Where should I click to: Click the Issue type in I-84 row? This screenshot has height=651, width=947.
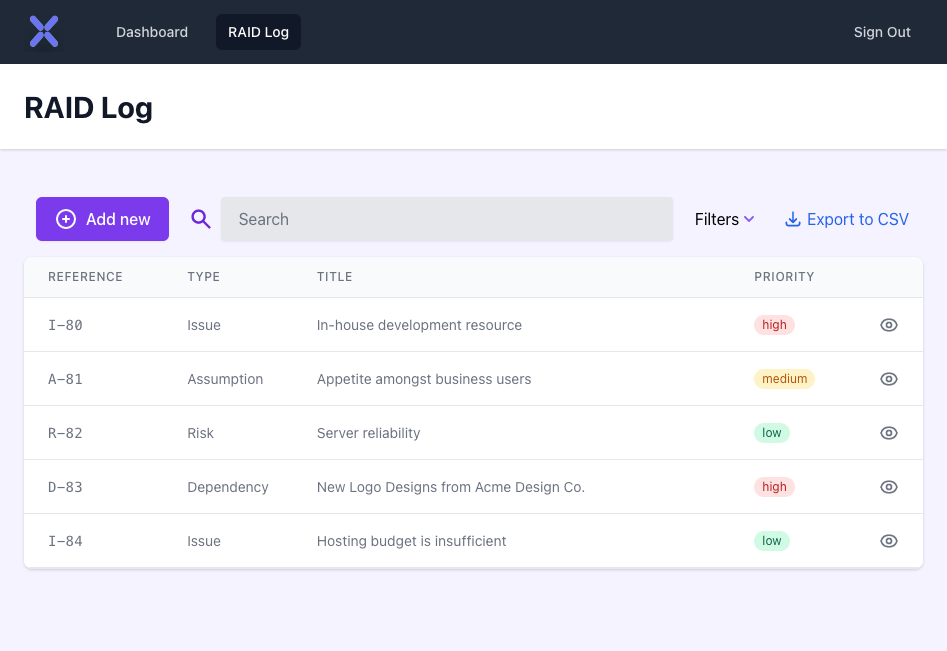[204, 541]
